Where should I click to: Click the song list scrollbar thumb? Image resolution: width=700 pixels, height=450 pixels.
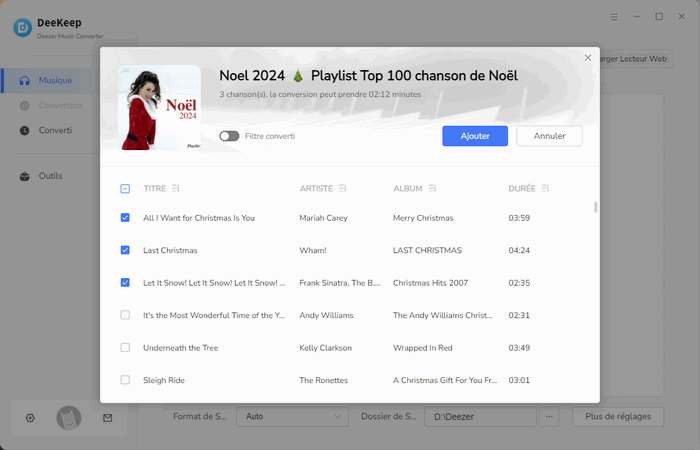(596, 207)
